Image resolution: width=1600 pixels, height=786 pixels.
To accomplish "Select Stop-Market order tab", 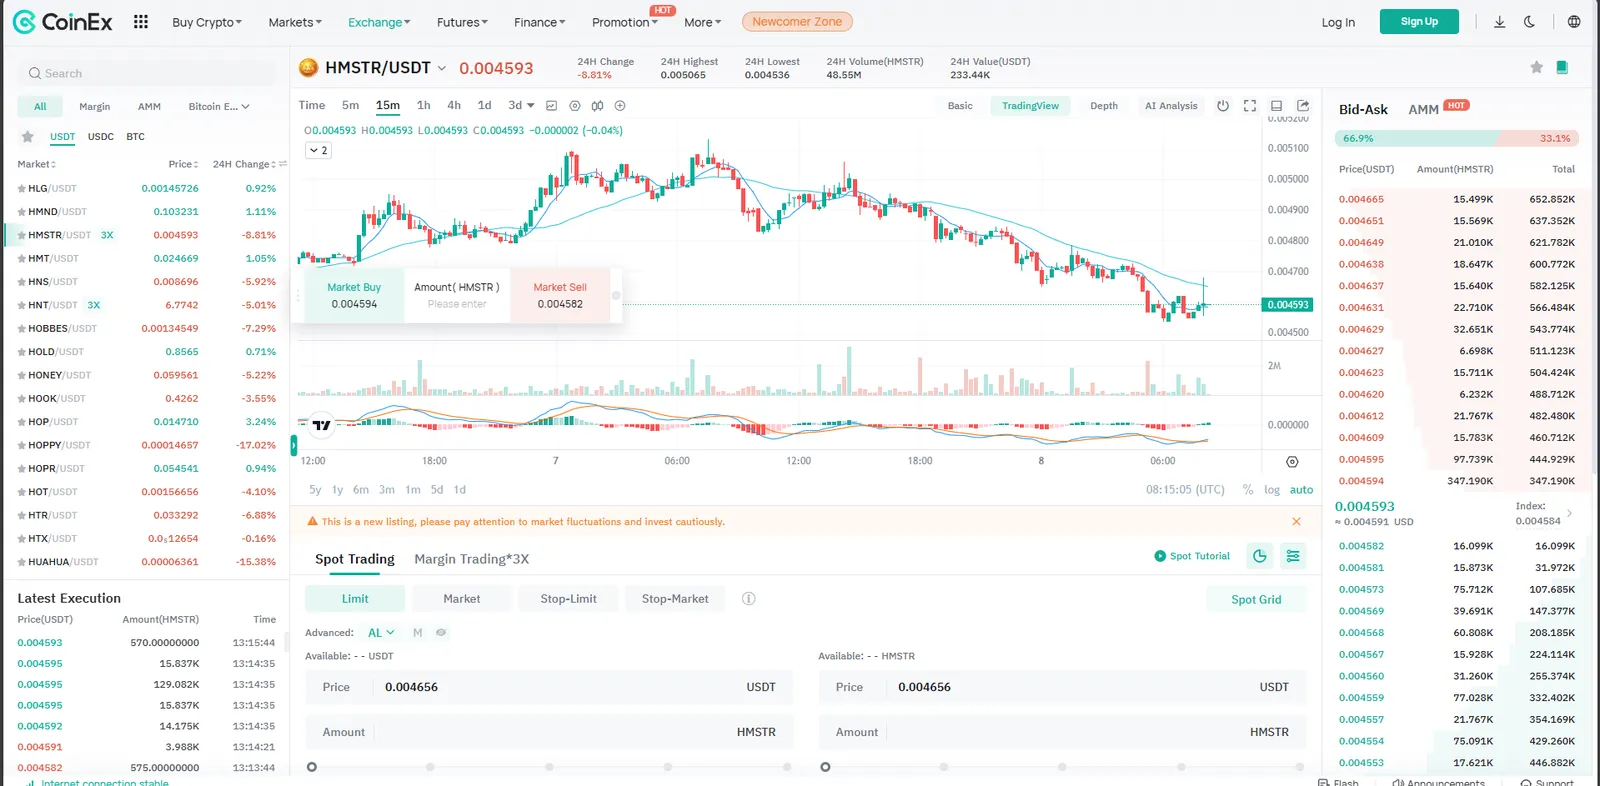I will pyautogui.click(x=675, y=599).
